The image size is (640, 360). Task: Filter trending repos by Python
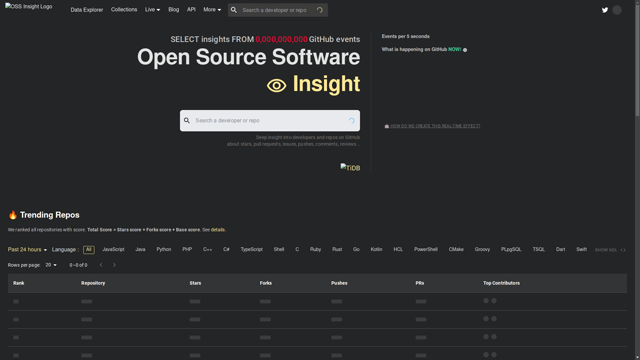164,249
